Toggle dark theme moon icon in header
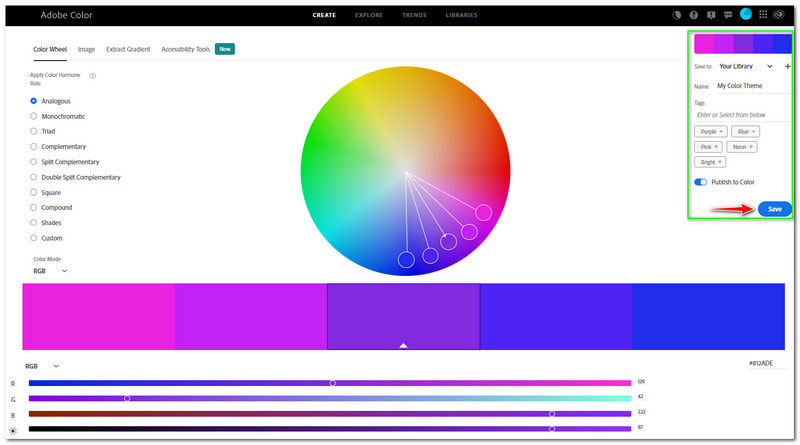Viewport: 800px width, 445px height. (677, 15)
